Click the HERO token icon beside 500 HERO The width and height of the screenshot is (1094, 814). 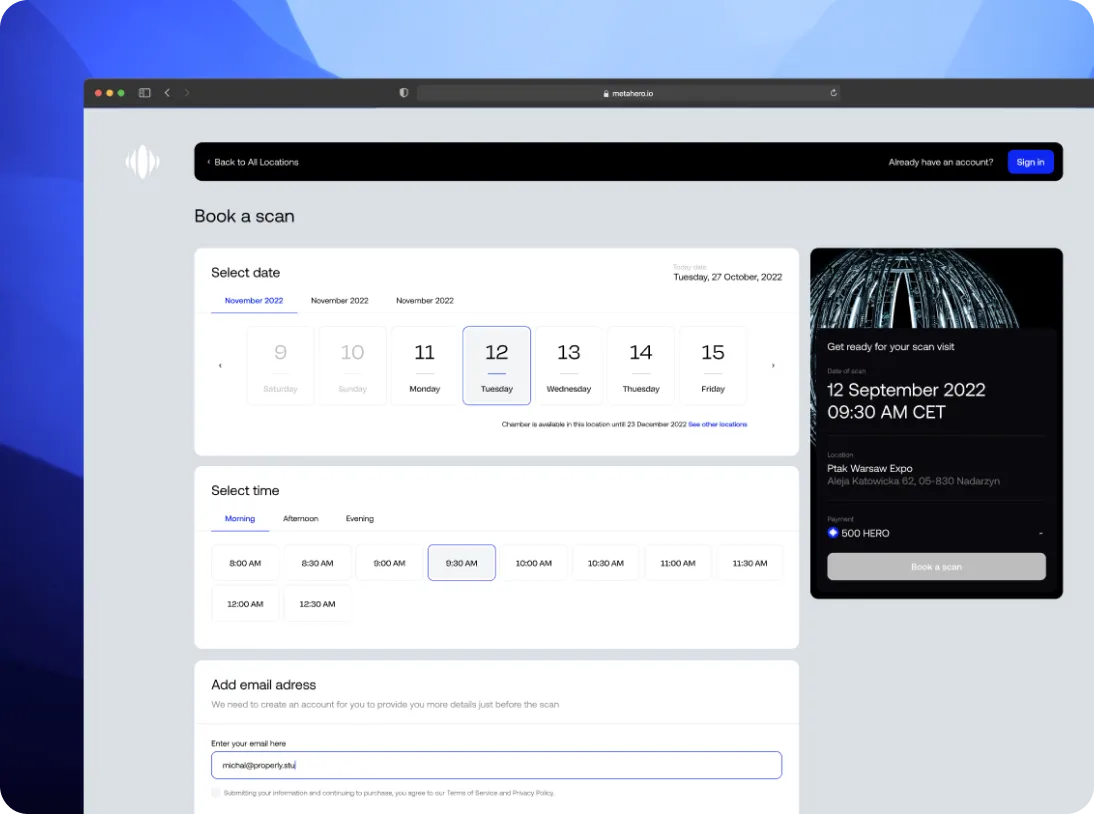coord(833,533)
